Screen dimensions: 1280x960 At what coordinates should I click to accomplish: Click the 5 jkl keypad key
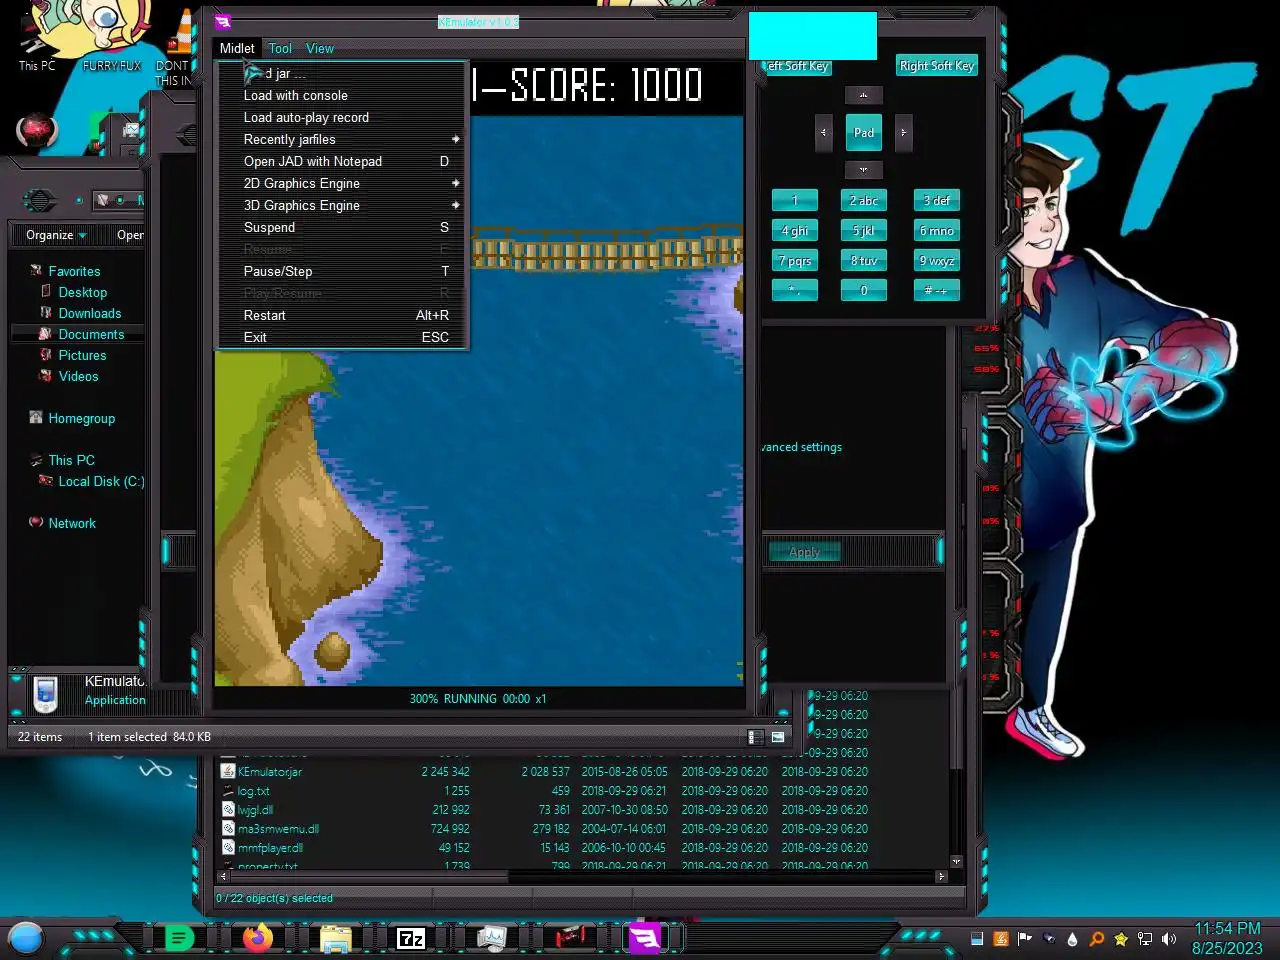[864, 231]
